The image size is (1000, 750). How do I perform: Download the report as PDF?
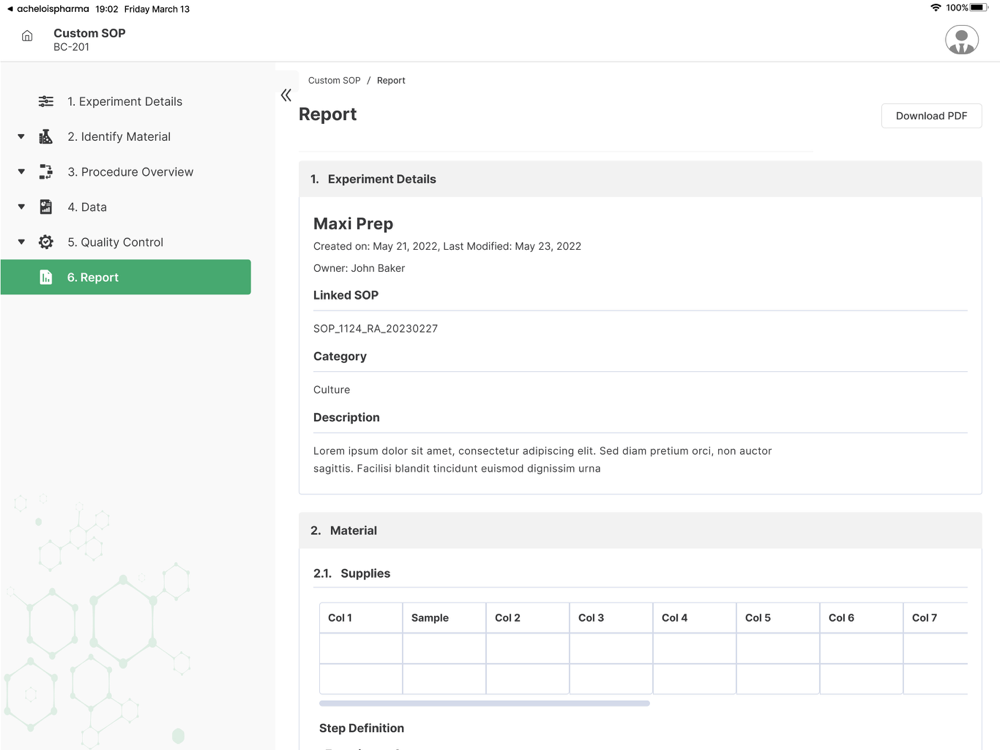[x=931, y=116]
